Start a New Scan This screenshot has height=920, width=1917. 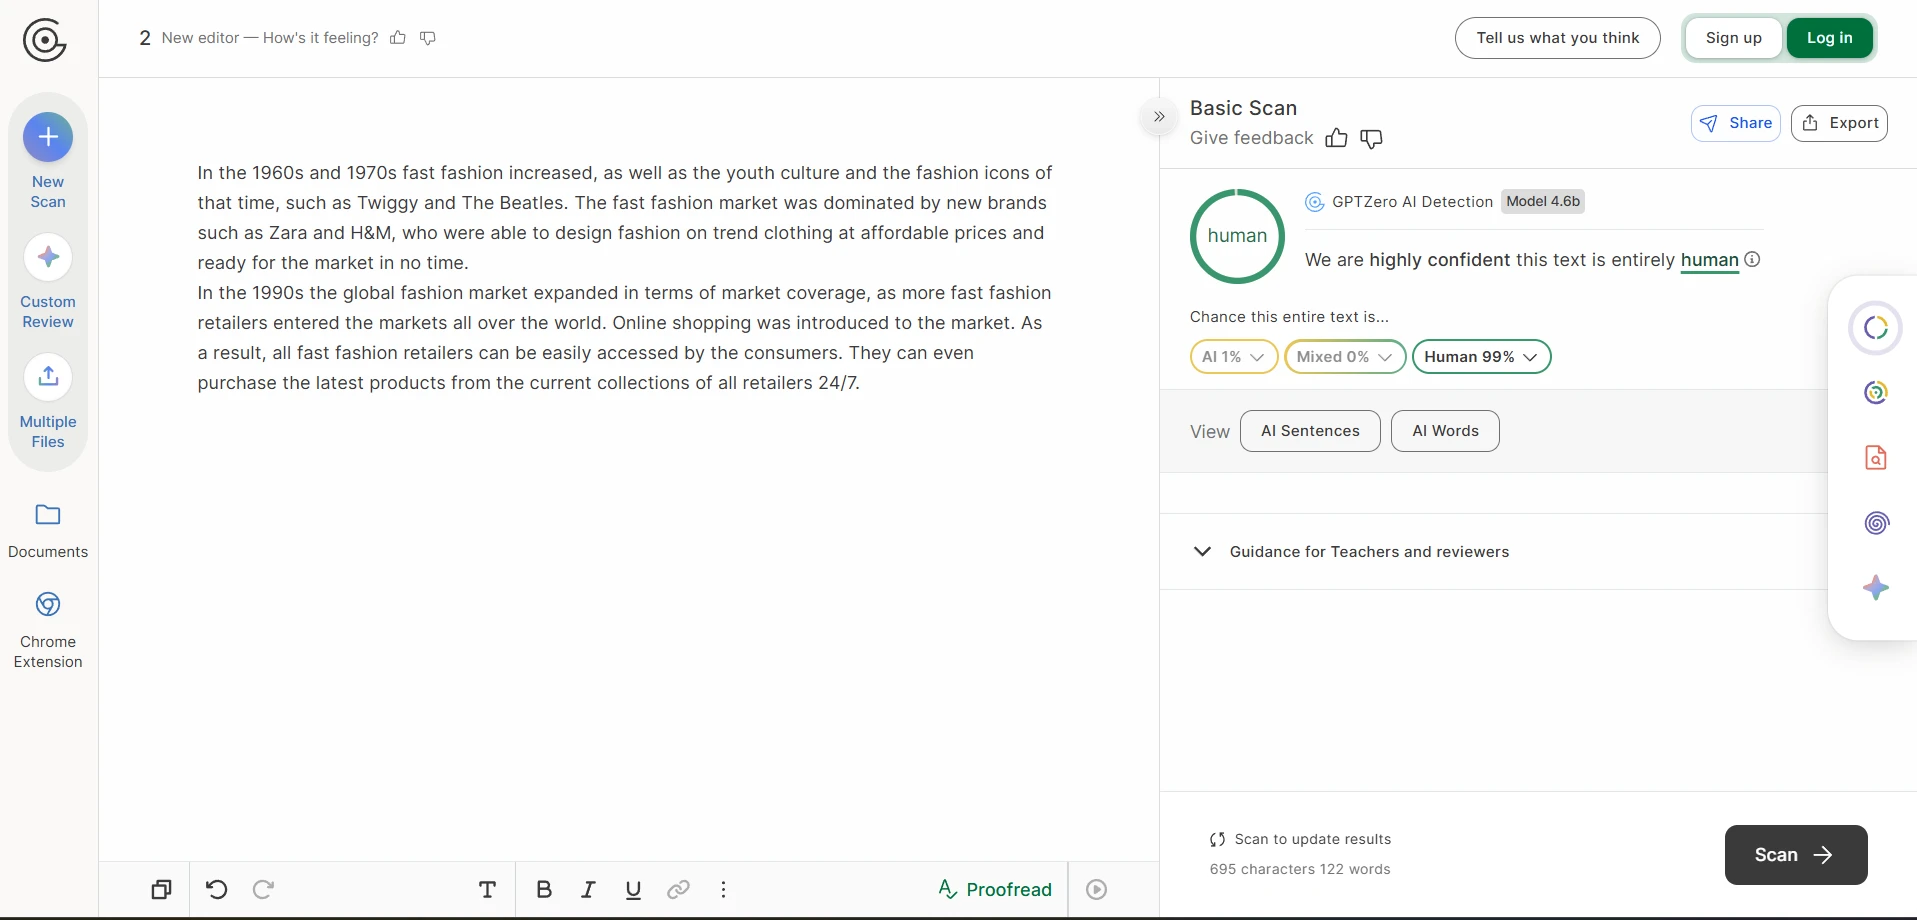pyautogui.click(x=48, y=161)
